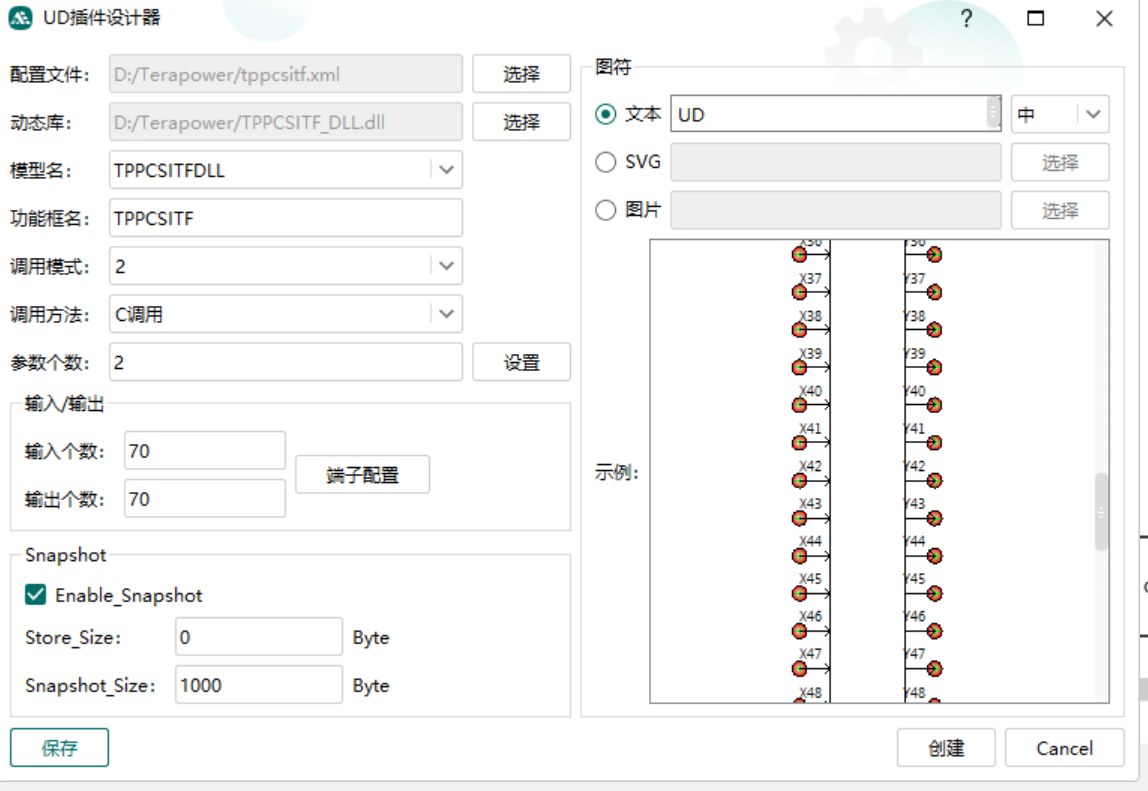Image resolution: width=1148 pixels, height=791 pixels.
Task: Click the Snapshot_Size input field
Action: point(258,685)
